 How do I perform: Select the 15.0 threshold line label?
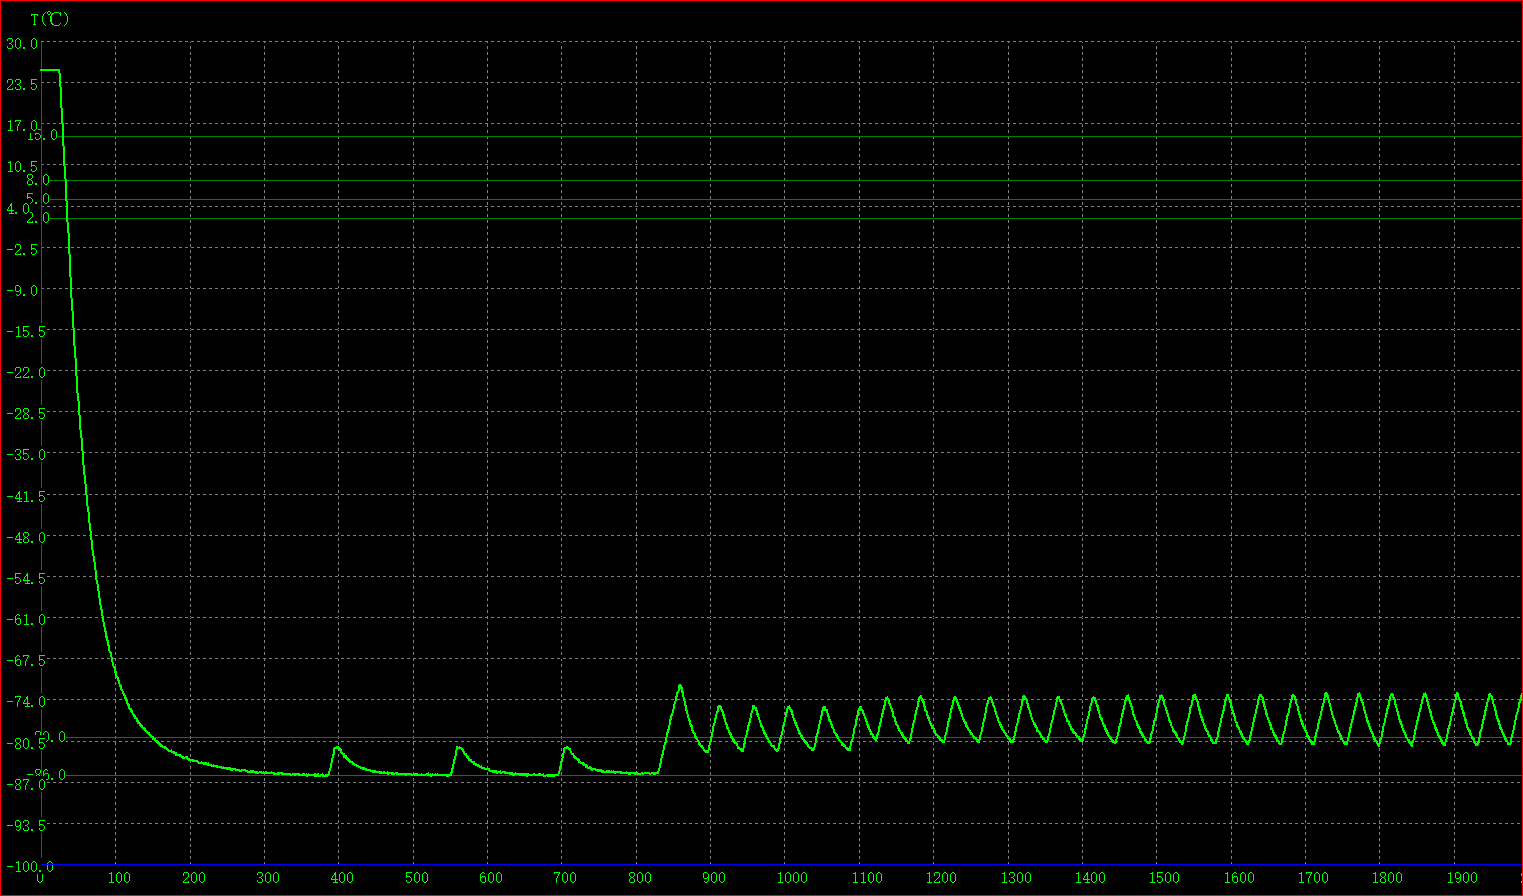(41, 135)
